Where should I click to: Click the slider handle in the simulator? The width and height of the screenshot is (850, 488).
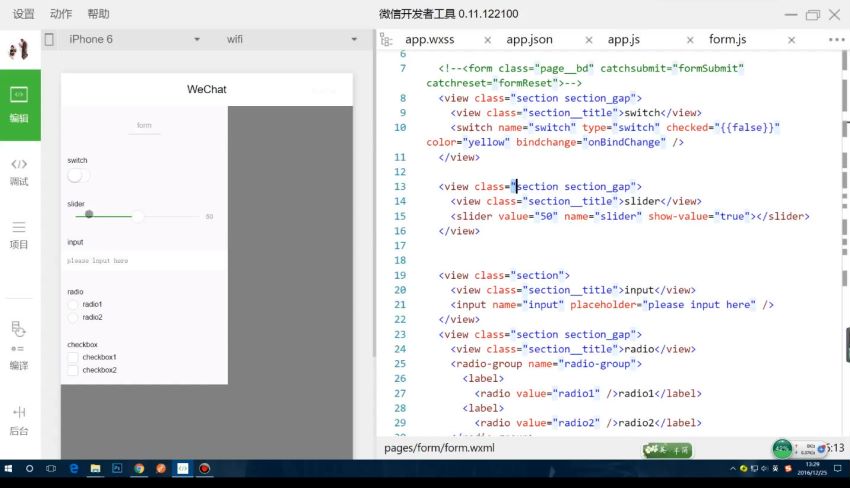pos(139,216)
